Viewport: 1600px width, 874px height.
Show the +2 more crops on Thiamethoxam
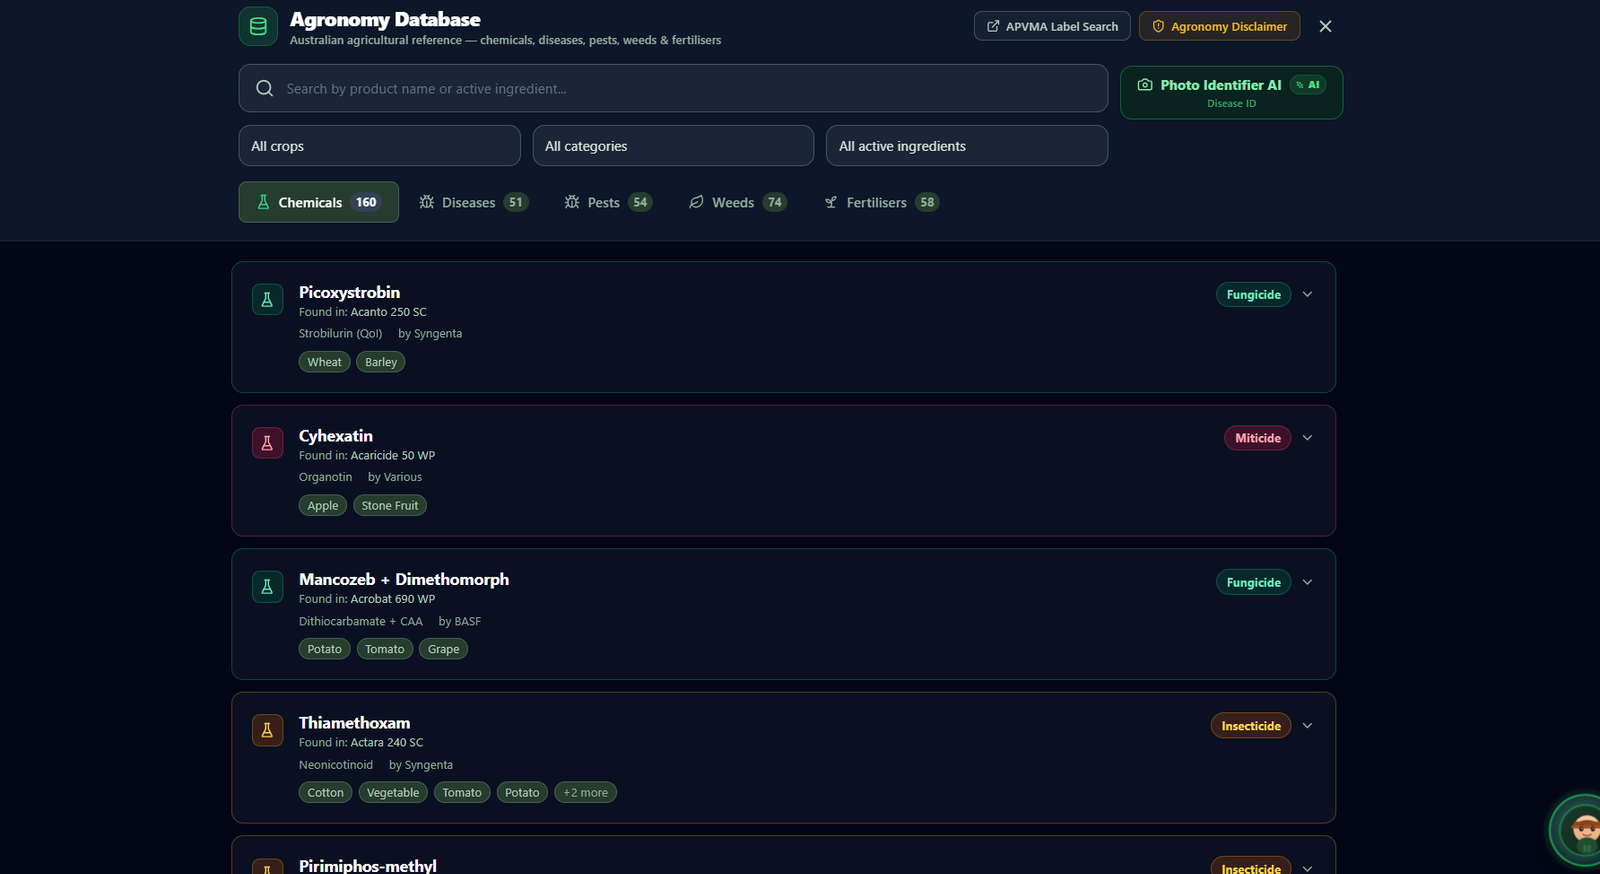pyautogui.click(x=585, y=793)
